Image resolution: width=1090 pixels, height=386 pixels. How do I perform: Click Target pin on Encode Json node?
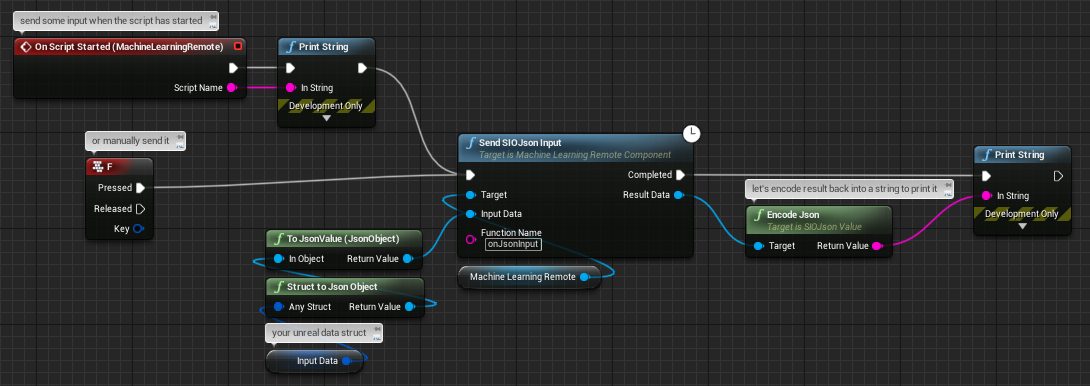point(758,246)
